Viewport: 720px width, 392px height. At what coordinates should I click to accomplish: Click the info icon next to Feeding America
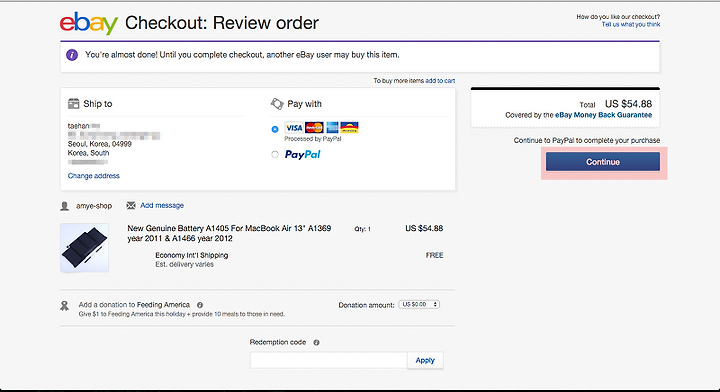click(x=200, y=305)
